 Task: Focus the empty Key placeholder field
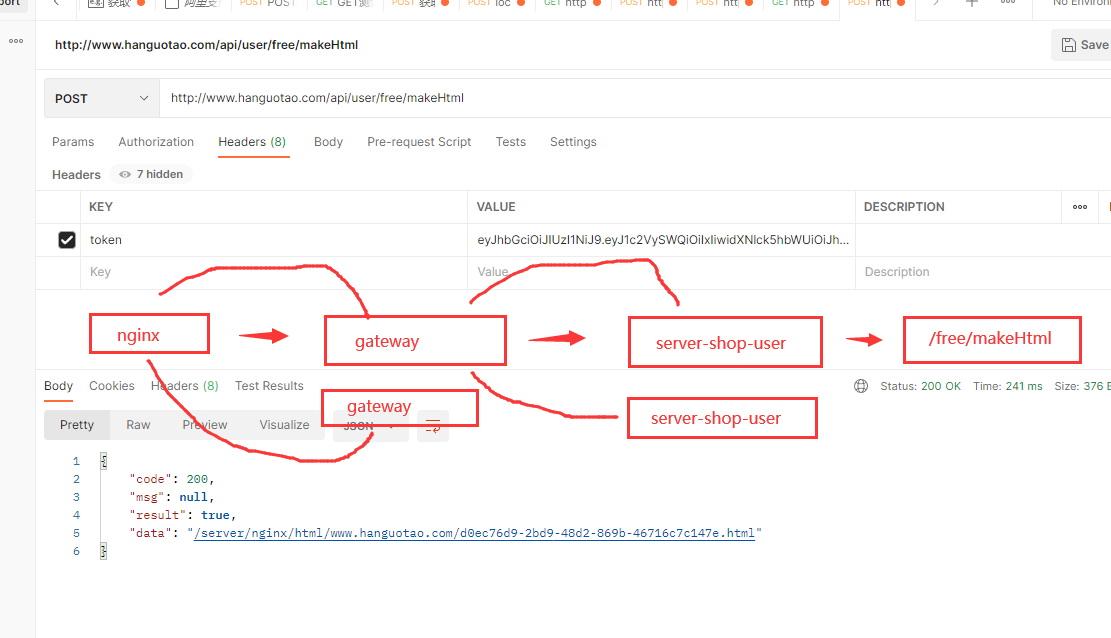pyautogui.click(x=273, y=272)
